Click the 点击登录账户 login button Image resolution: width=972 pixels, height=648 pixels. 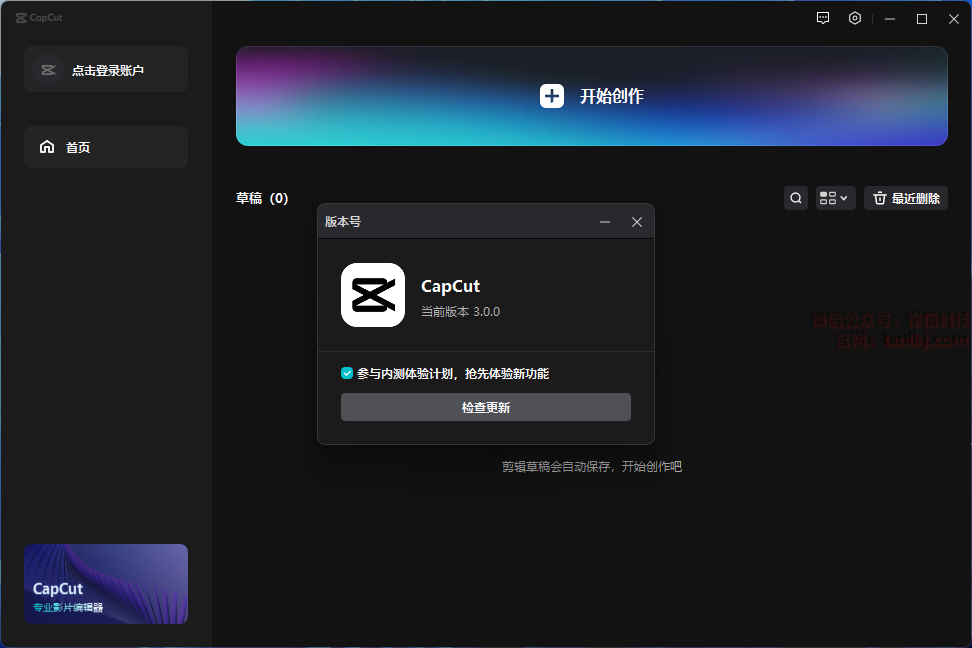point(106,69)
